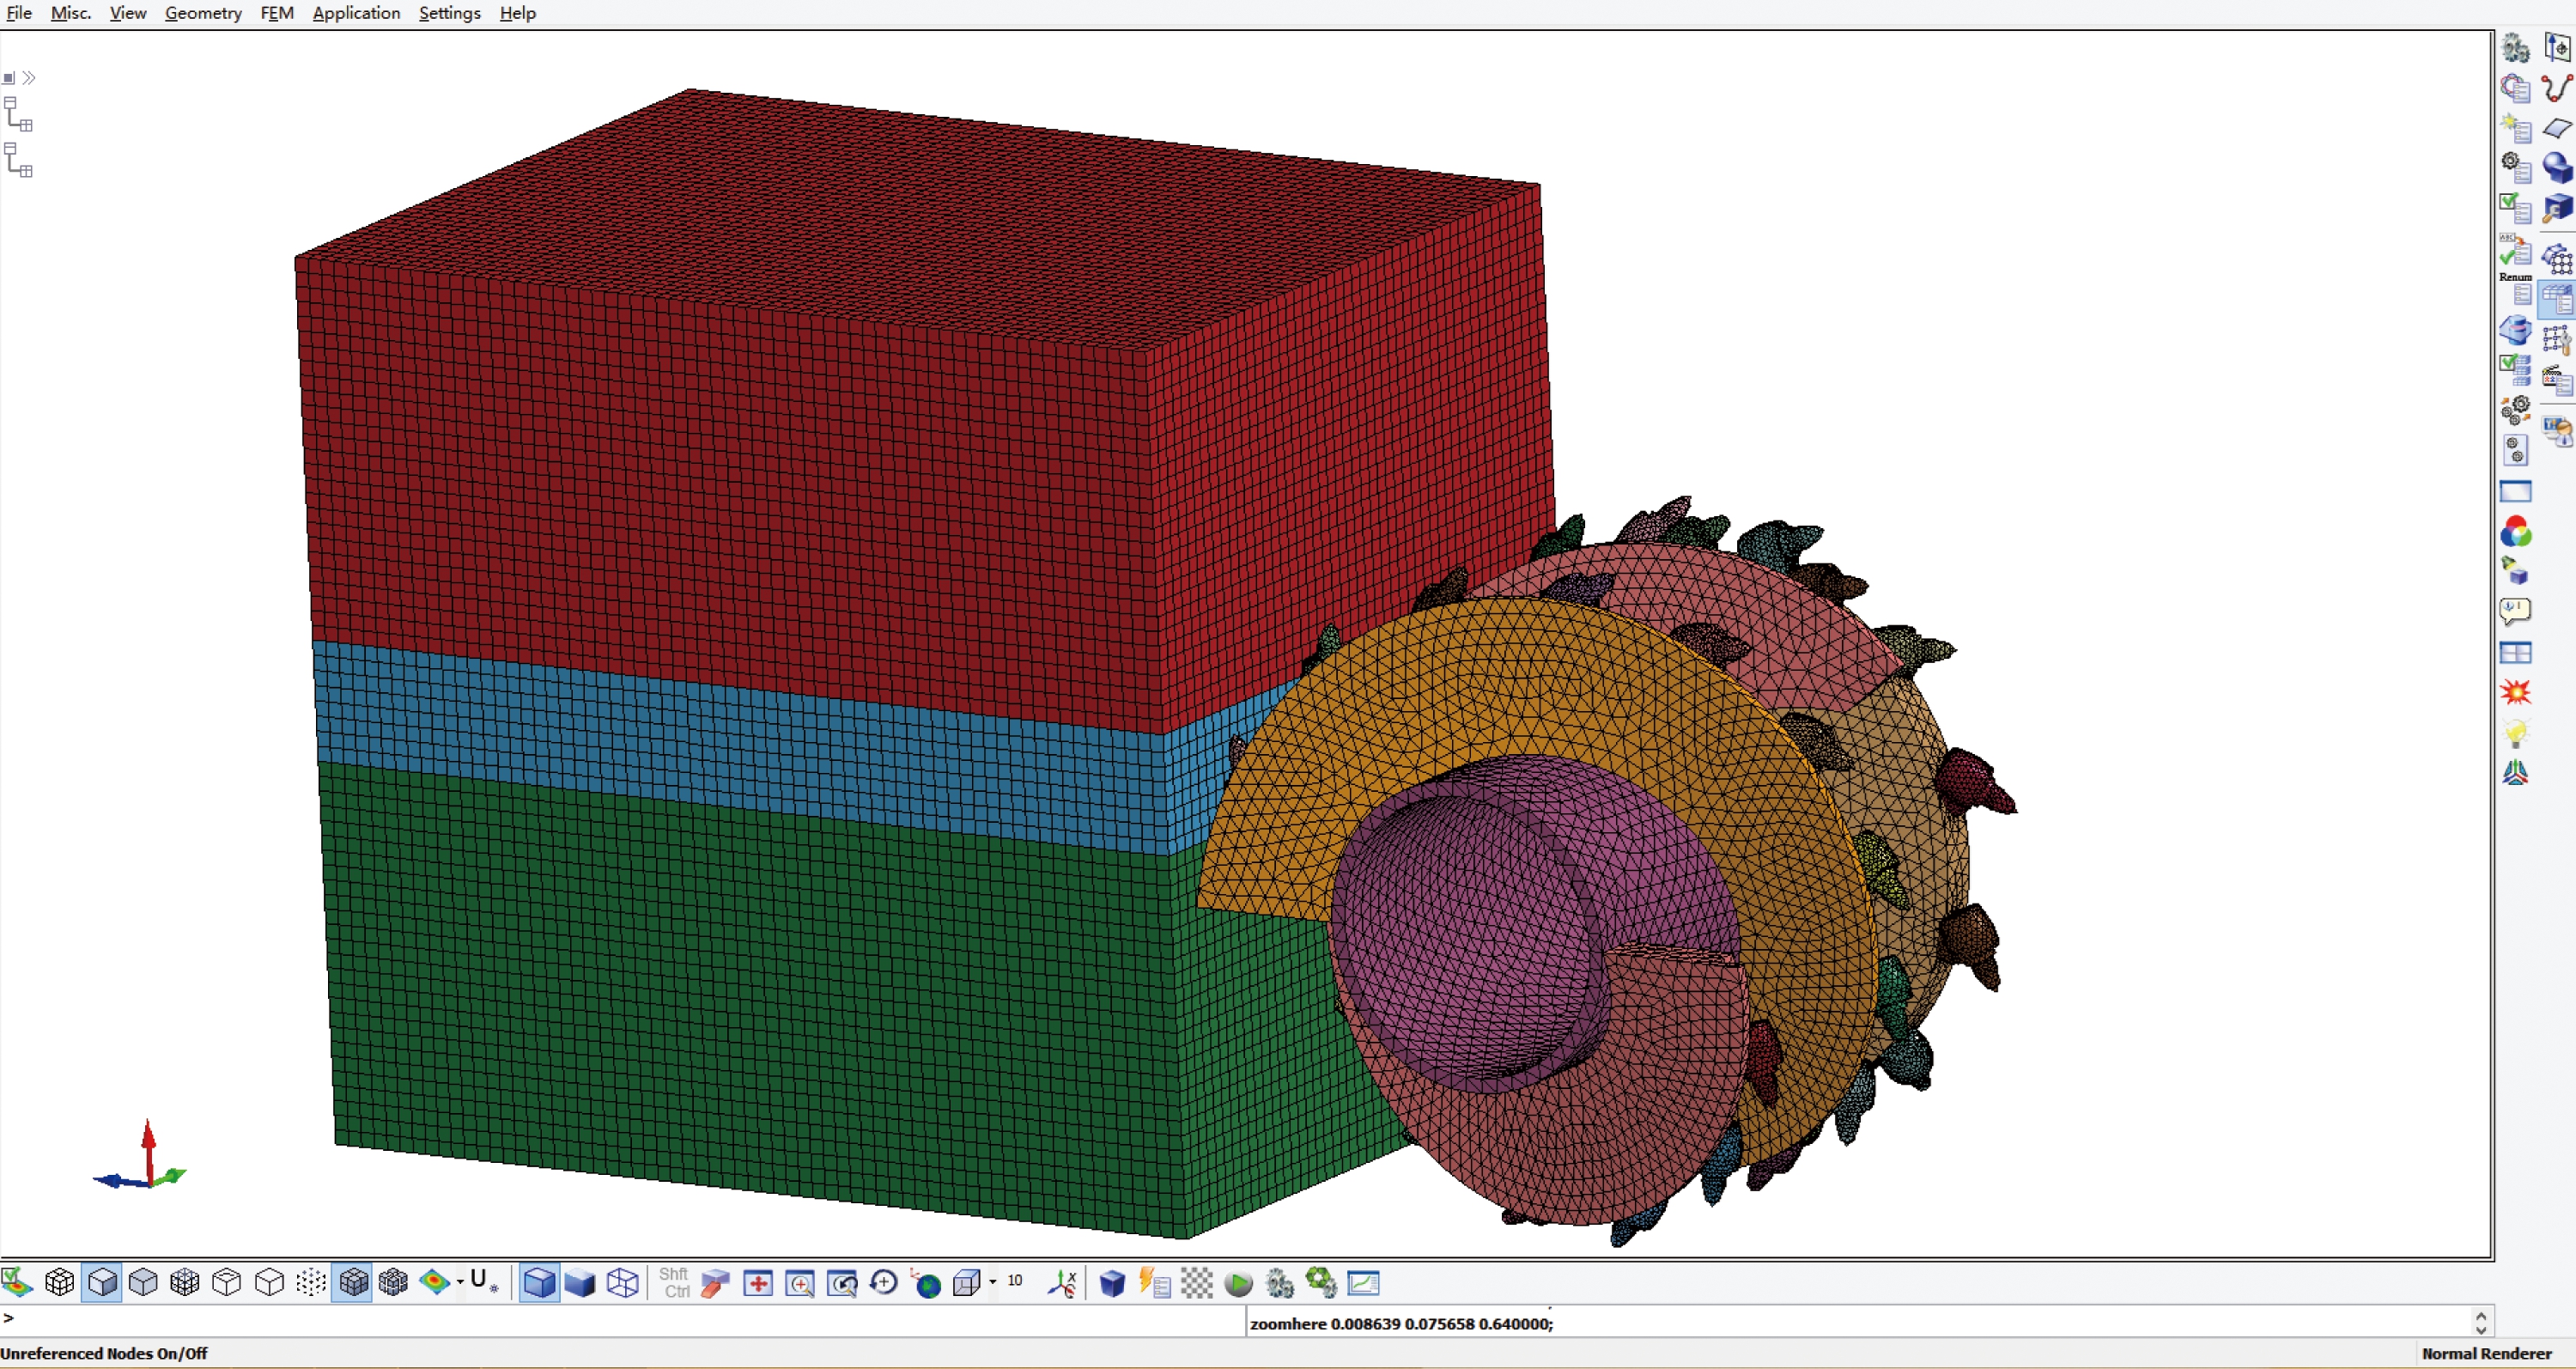Click the gray isometric view cube icon

(967, 1283)
